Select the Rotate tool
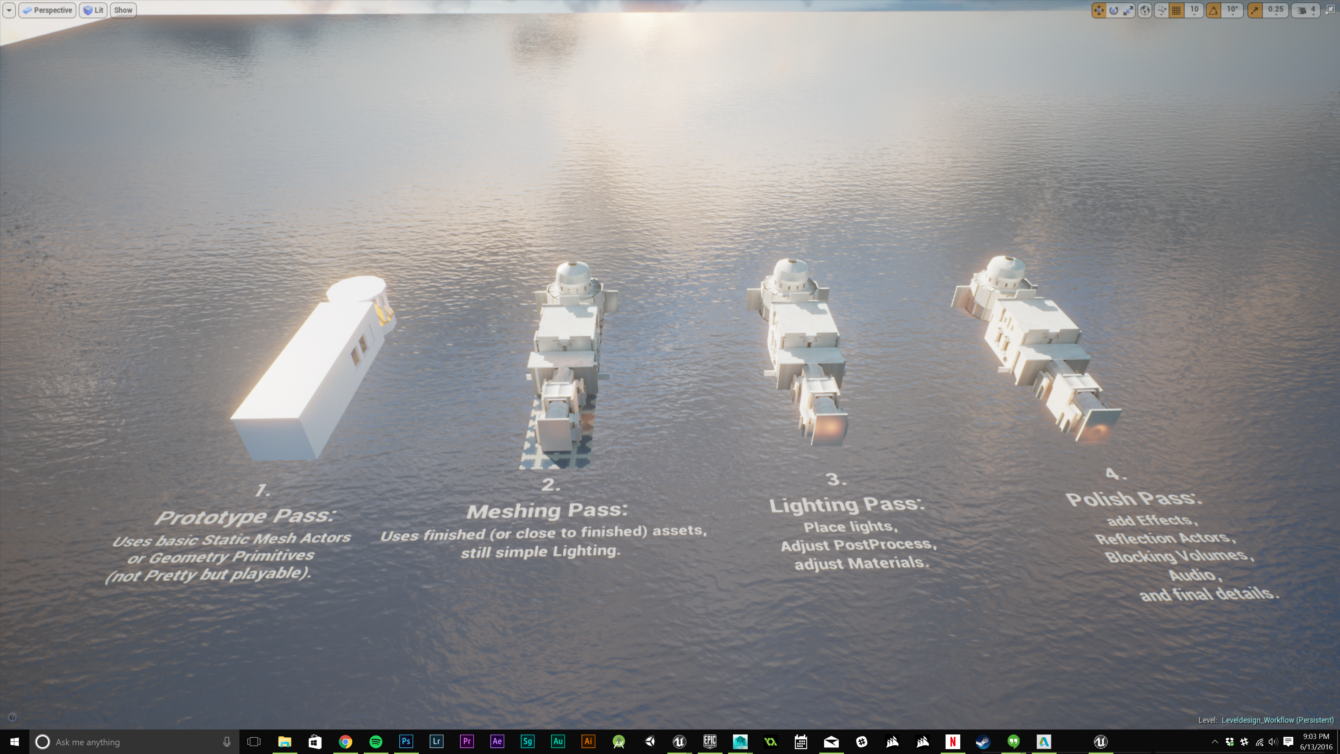Viewport: 1340px width, 754px height. (1114, 9)
